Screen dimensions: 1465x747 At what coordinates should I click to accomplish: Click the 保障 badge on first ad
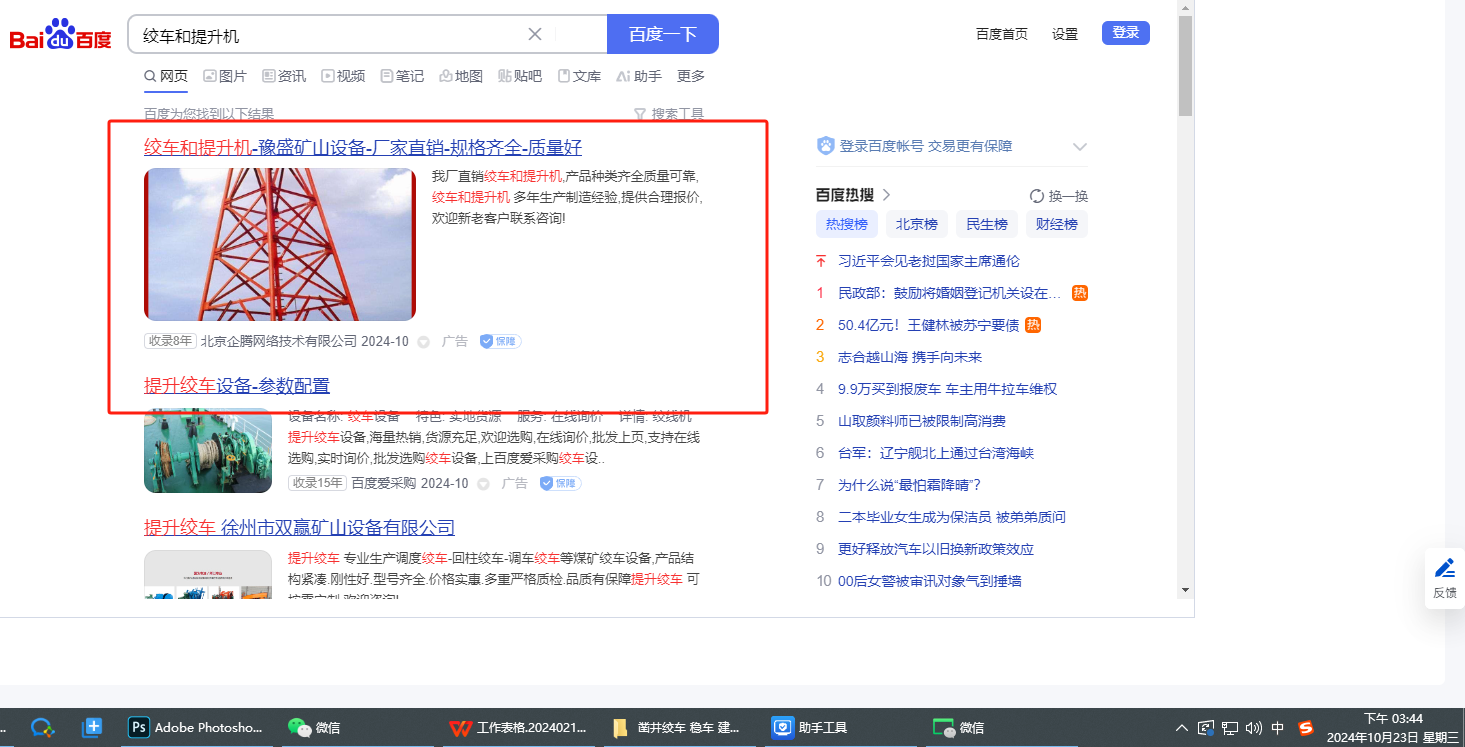[500, 341]
